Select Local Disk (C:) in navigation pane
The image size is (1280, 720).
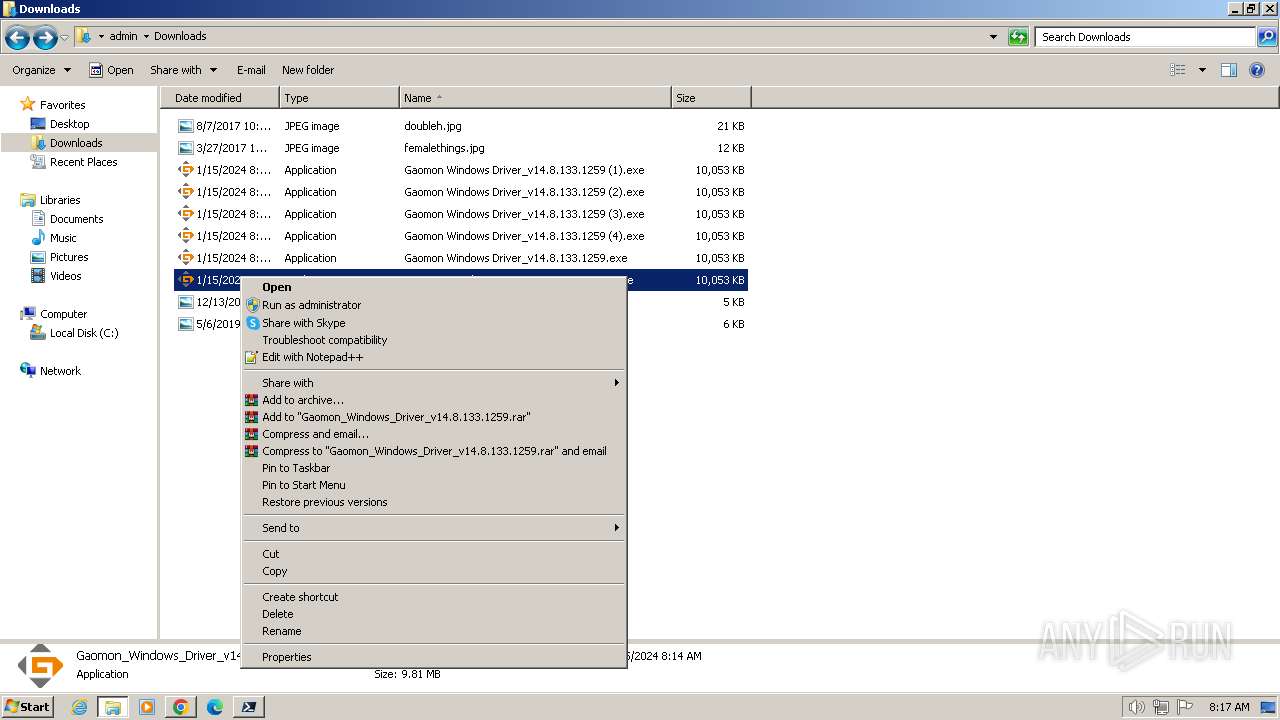(x=84, y=333)
